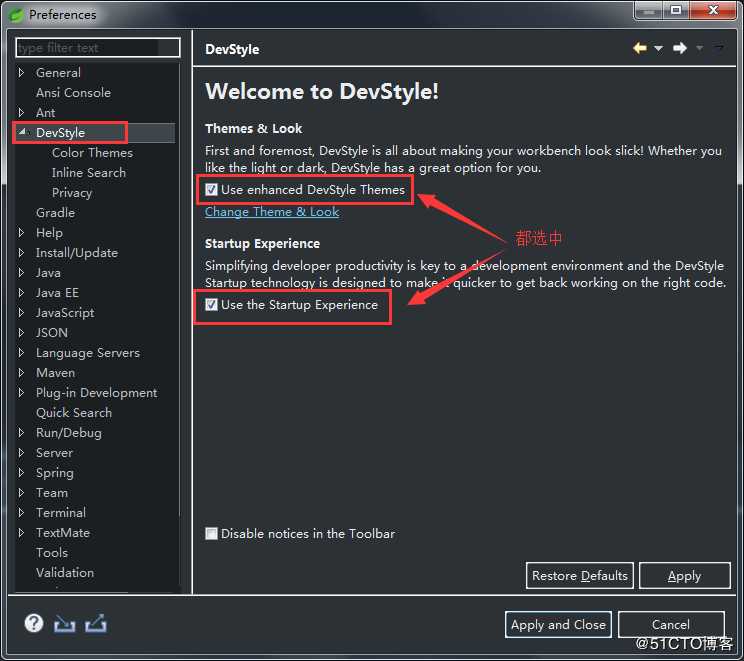744x661 pixels.
Task: Click the window maximize button
Action: [x=676, y=9]
